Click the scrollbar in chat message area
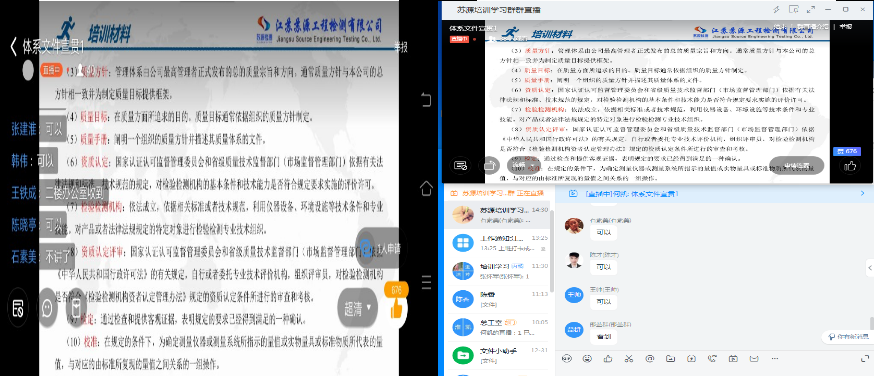 pos(872,324)
